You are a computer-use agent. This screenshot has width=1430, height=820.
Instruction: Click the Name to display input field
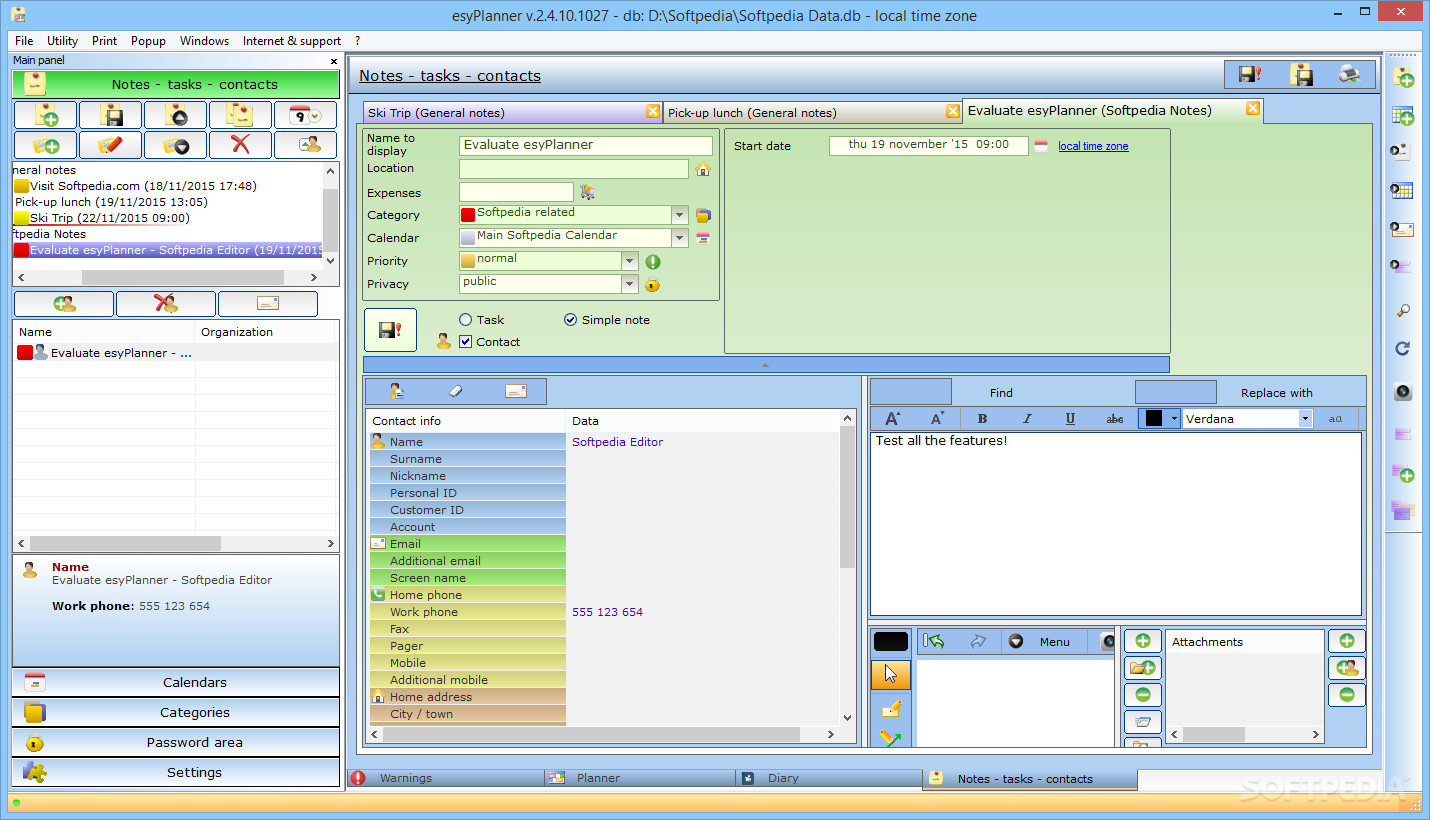[x=586, y=145]
